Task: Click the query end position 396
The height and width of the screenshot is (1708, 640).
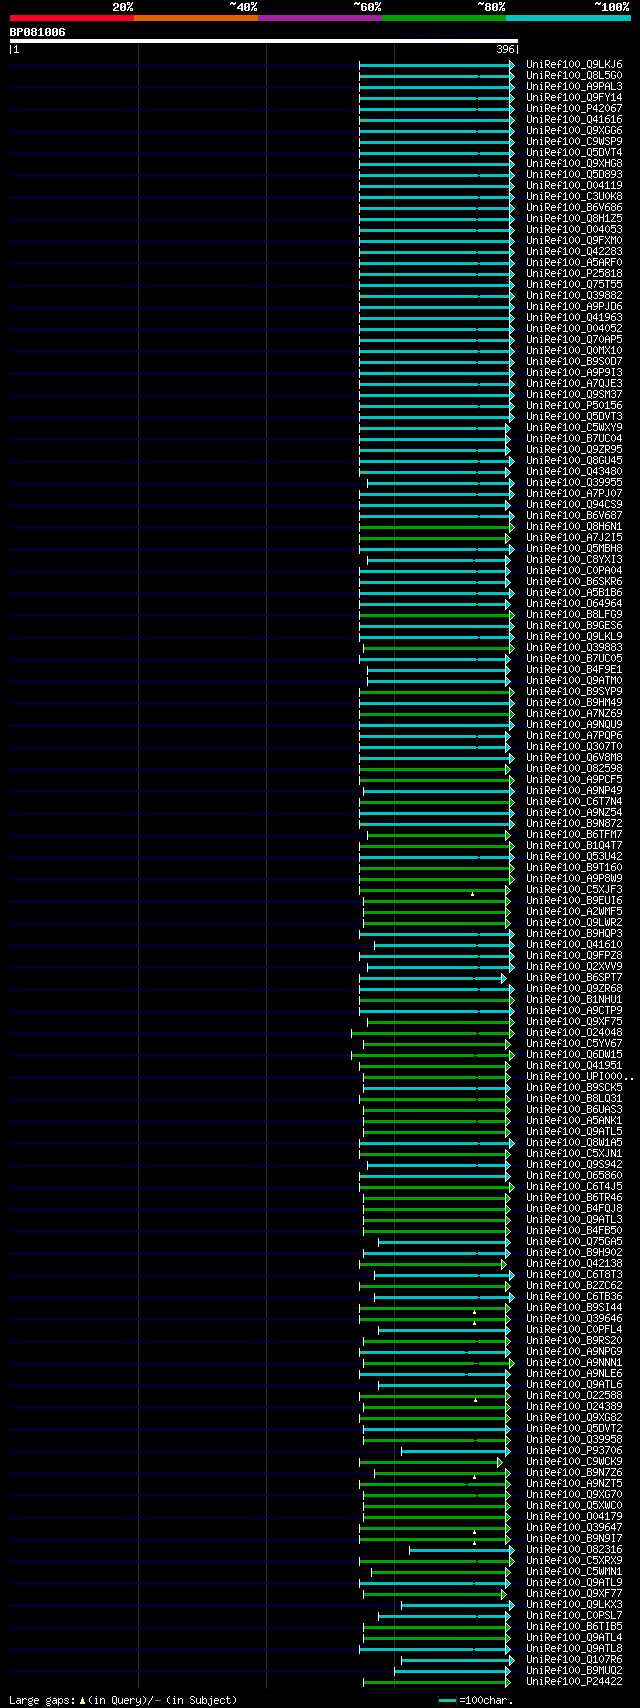Action: coord(505,49)
